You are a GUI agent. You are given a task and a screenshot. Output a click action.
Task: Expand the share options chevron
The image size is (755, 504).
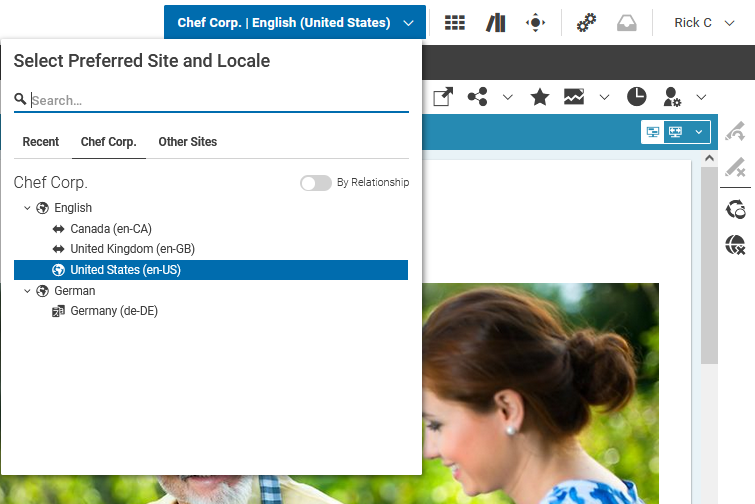click(x=508, y=97)
